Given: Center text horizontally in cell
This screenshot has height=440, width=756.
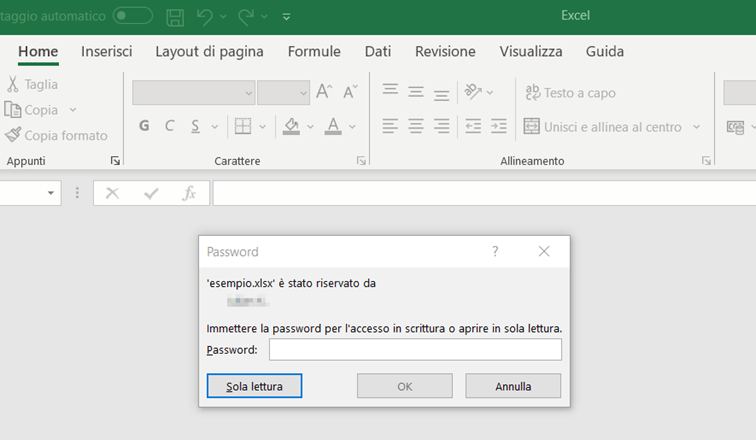Looking at the screenshot, I should (x=416, y=126).
